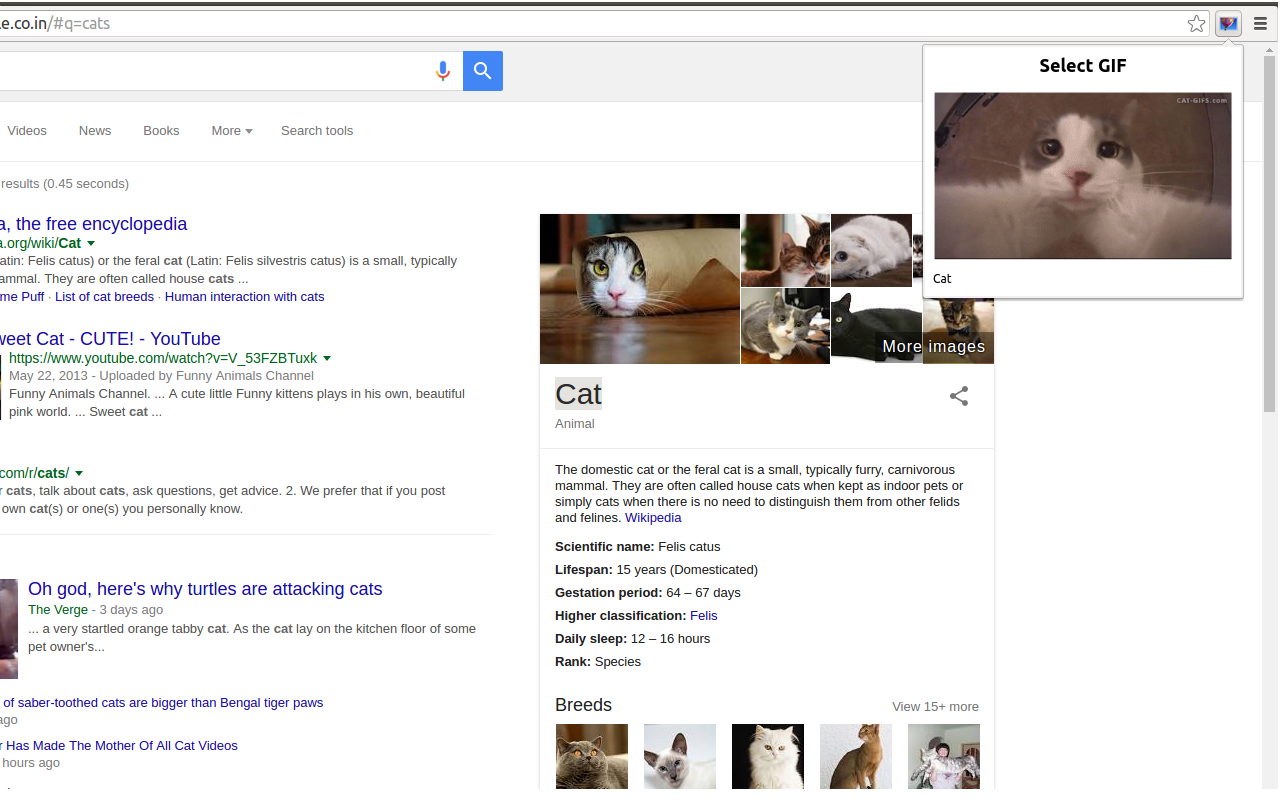Open 'List of cat breeds' sitelink
Viewport: 1280px width, 800px height.
[x=104, y=297]
